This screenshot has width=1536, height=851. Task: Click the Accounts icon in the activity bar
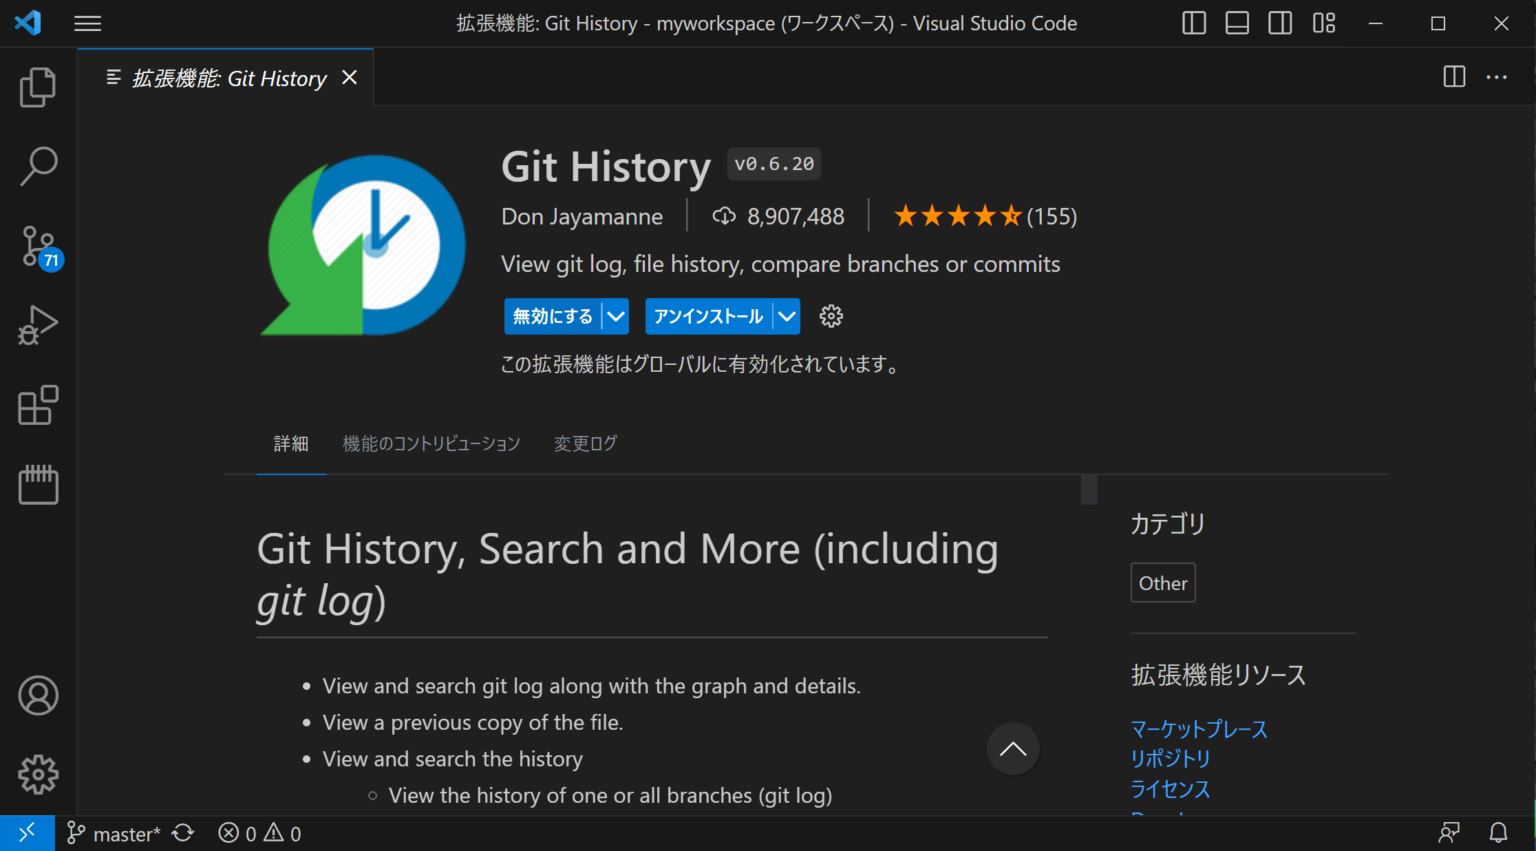tap(38, 695)
